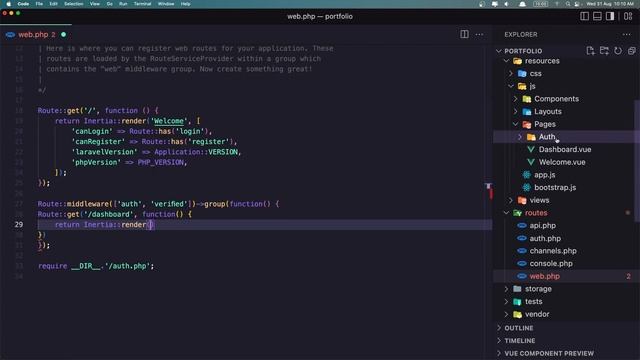Expand the Auth folder chevron
640x360 pixels.
520,137
